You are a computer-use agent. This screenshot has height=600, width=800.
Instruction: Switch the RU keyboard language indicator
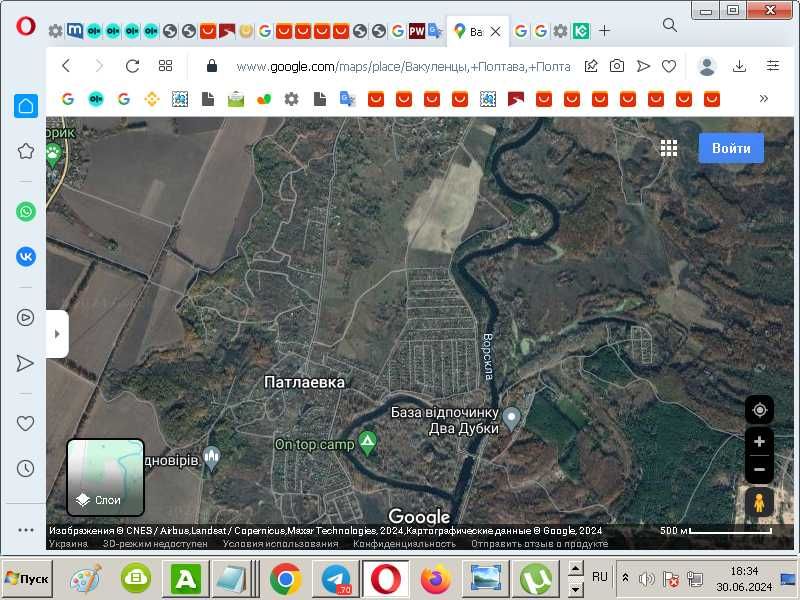point(599,577)
